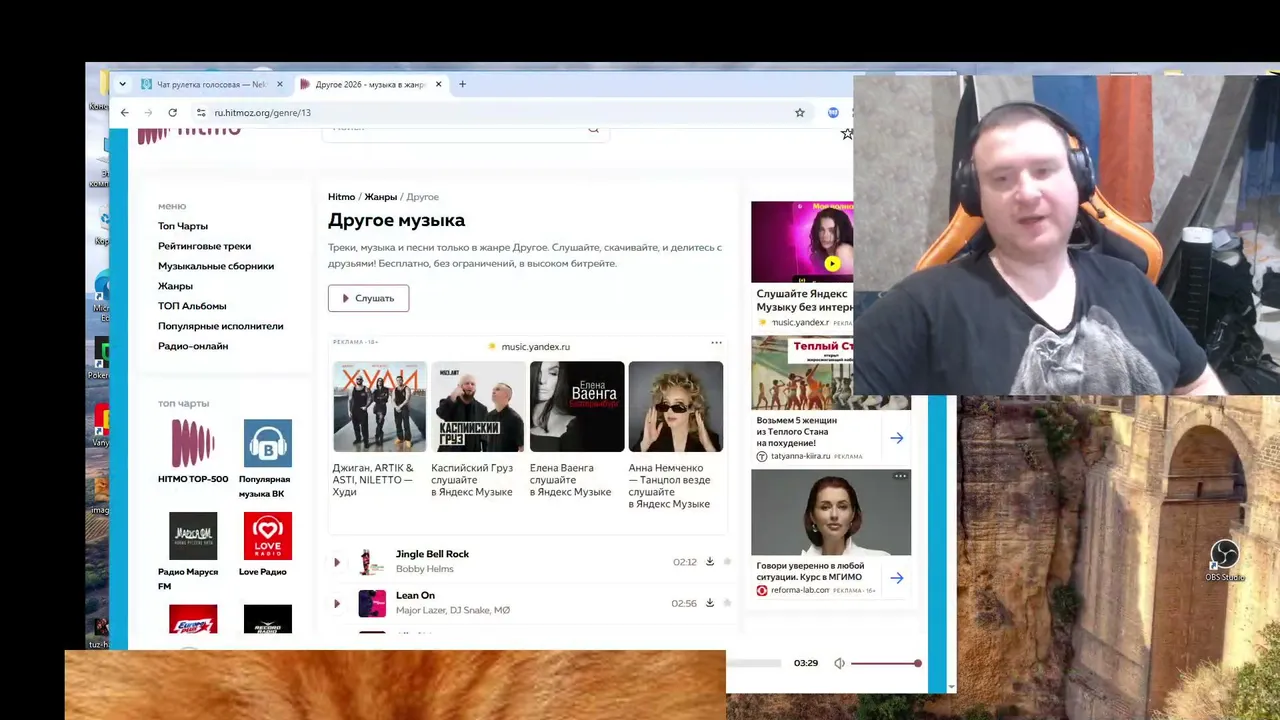1280x720 pixels.
Task: Mute the player with the volume icon
Action: (x=840, y=663)
